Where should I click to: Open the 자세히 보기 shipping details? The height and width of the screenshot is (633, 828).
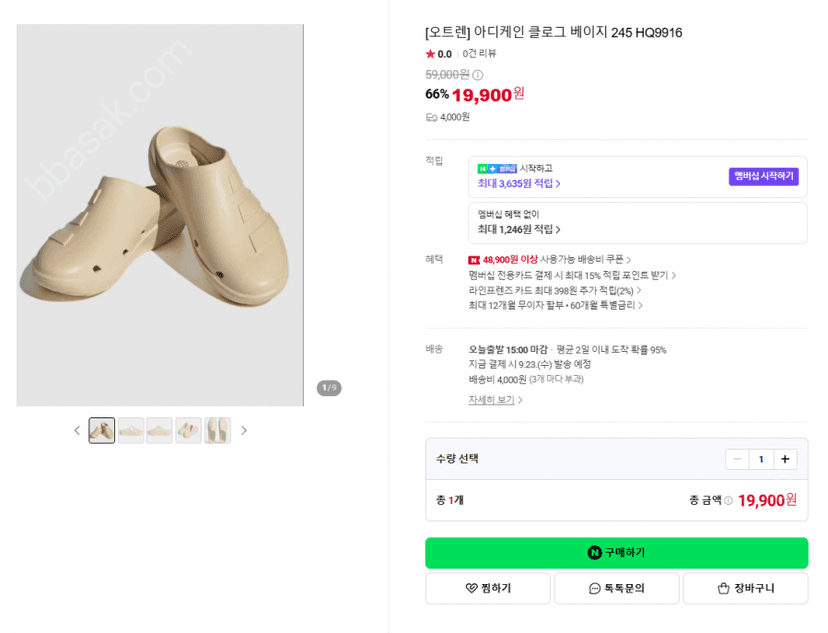[495, 400]
